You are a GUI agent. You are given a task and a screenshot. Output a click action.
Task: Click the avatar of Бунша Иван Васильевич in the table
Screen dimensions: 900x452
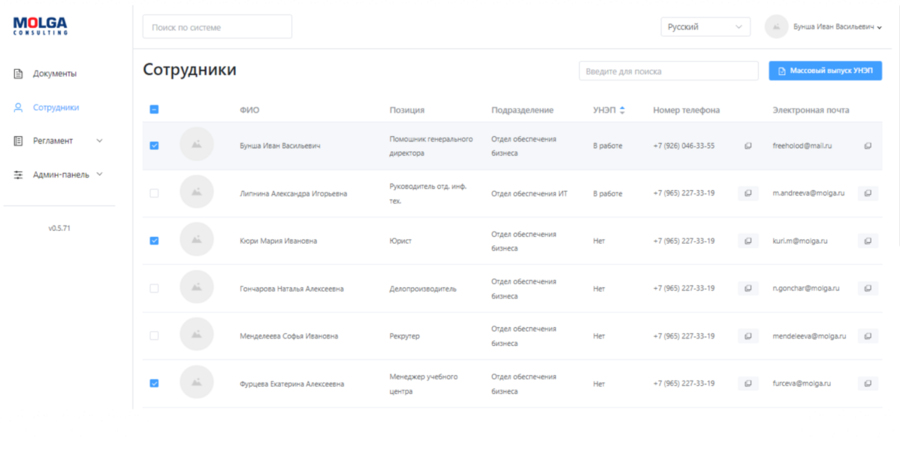coord(196,144)
